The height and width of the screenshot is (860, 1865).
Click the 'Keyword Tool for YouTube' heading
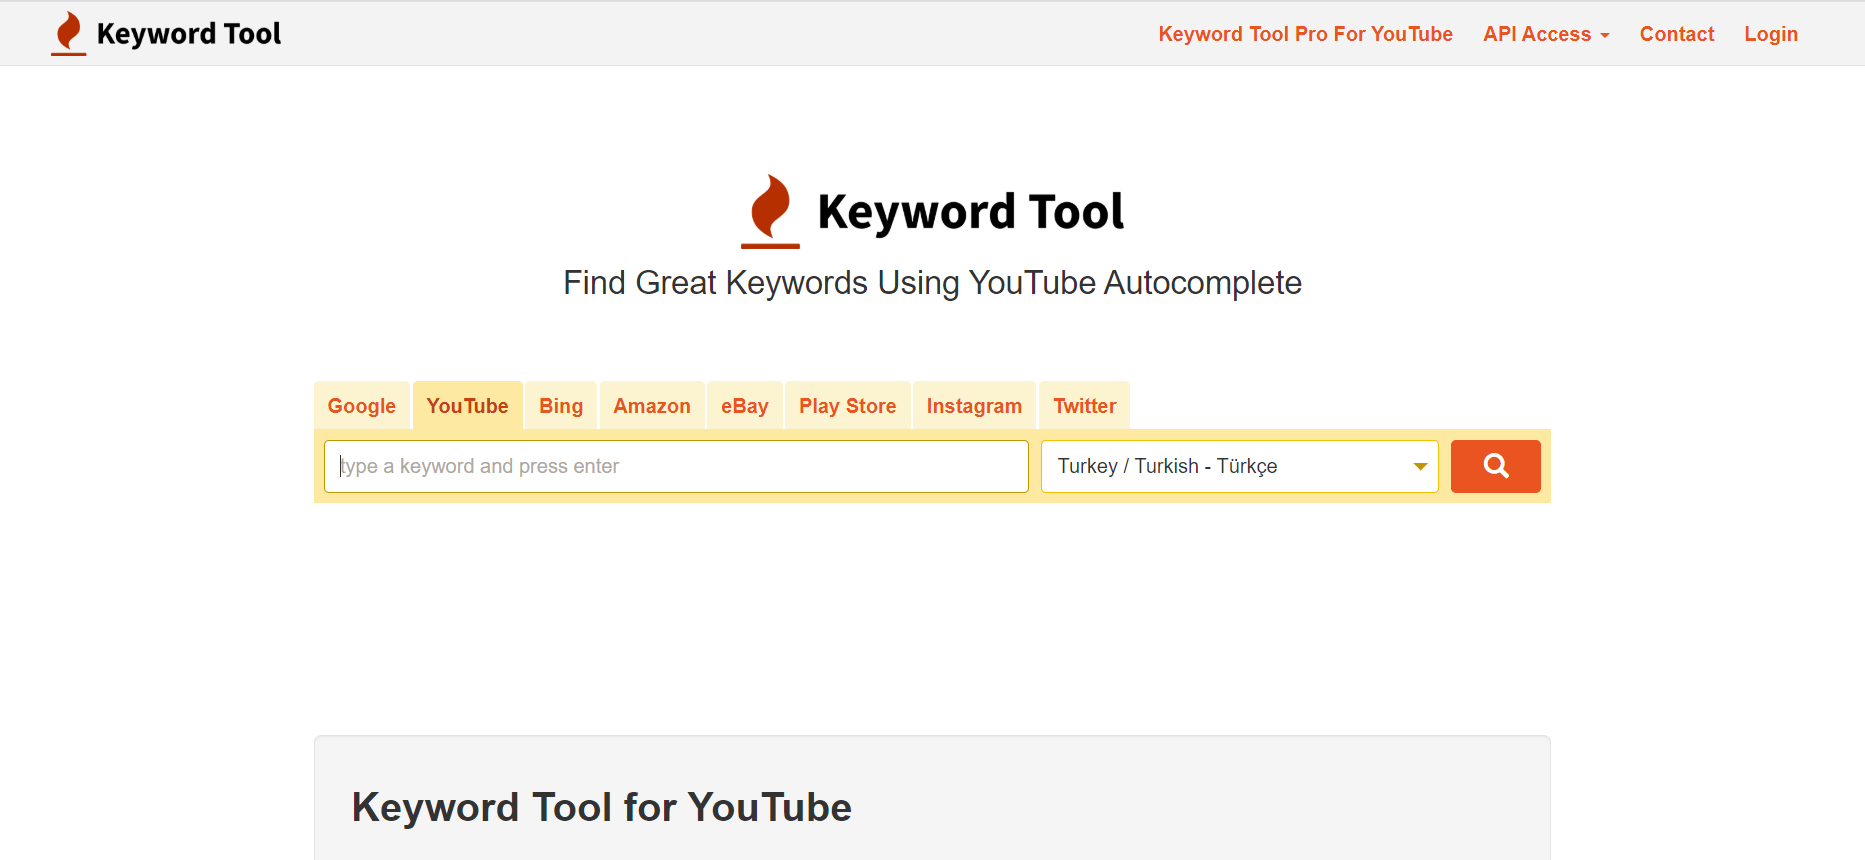coord(601,807)
